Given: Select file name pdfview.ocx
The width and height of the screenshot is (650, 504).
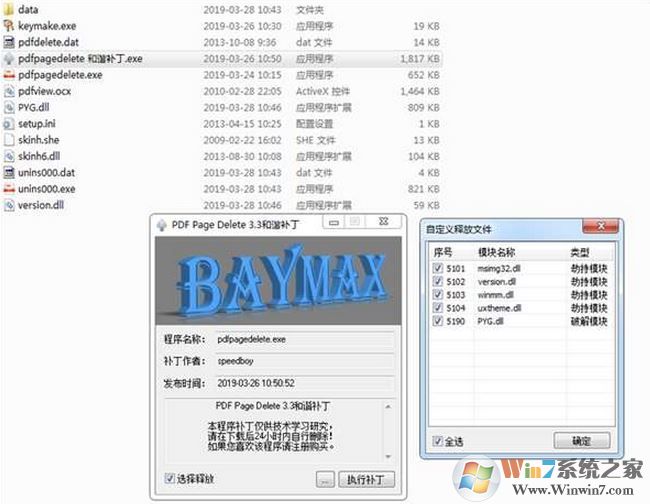Looking at the screenshot, I should pos(44,91).
